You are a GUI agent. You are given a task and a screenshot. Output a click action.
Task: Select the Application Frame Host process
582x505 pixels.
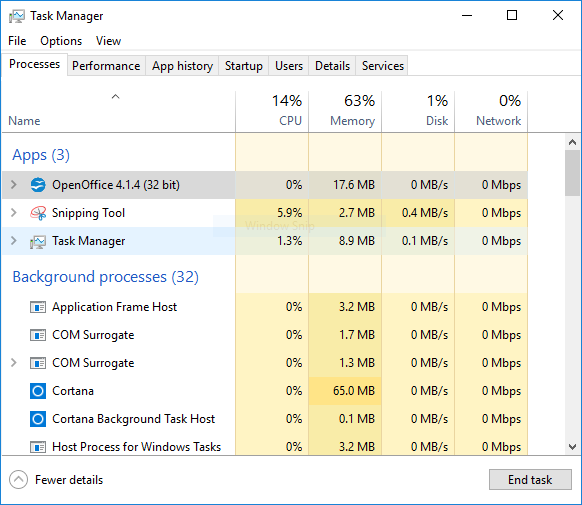tap(114, 307)
